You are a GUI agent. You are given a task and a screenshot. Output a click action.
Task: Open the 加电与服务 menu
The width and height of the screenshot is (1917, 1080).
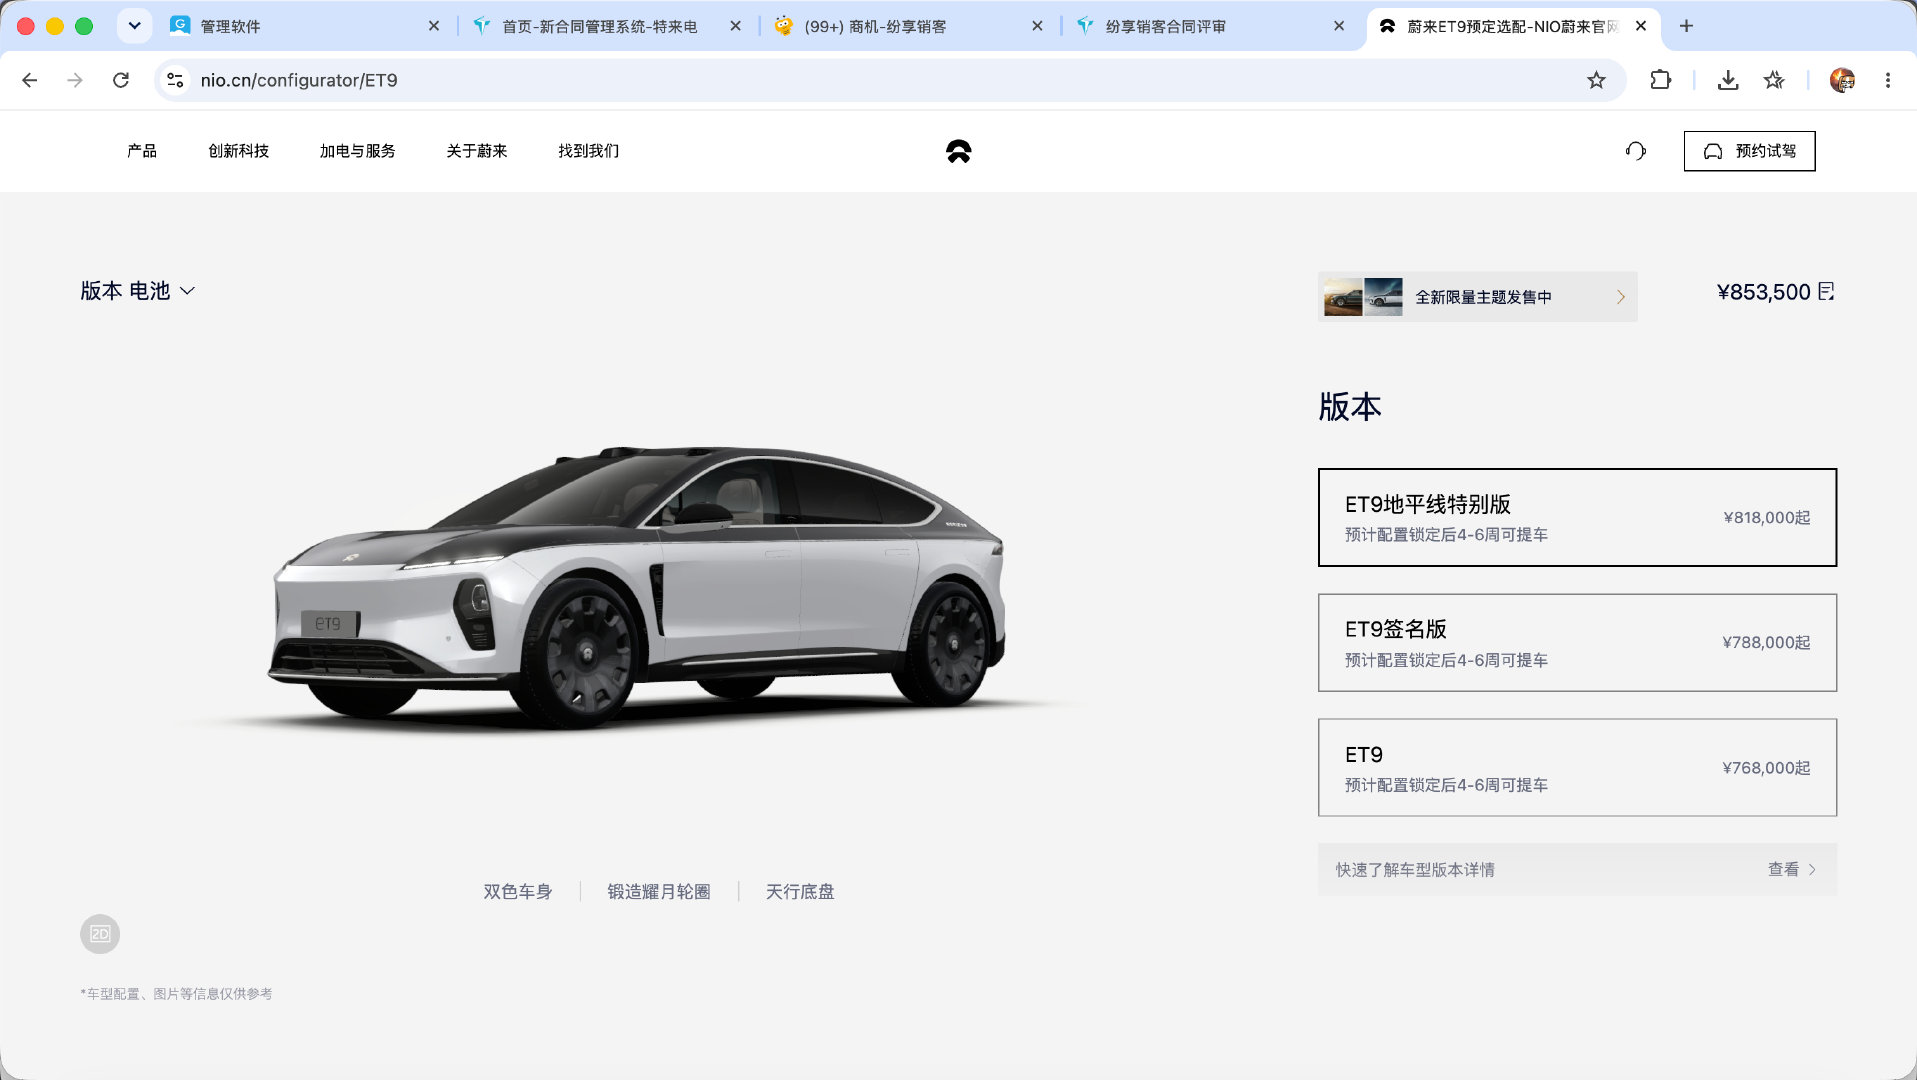coord(357,151)
